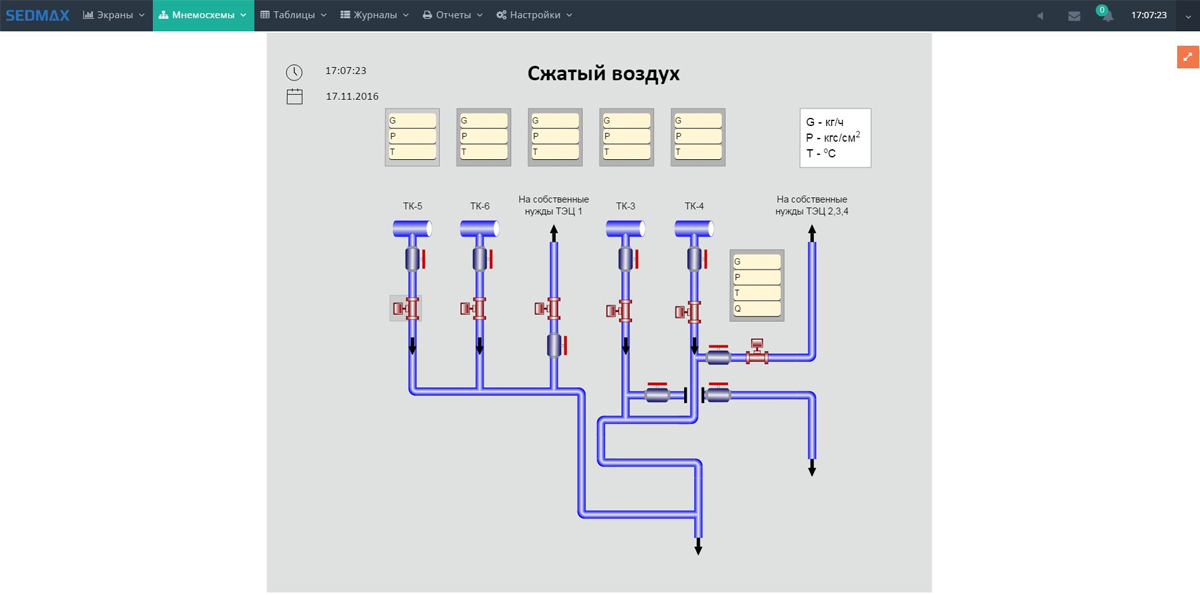Viewport: 1200px width, 595px height.
Task: Open the Экраны dropdown menu
Action: coord(113,15)
